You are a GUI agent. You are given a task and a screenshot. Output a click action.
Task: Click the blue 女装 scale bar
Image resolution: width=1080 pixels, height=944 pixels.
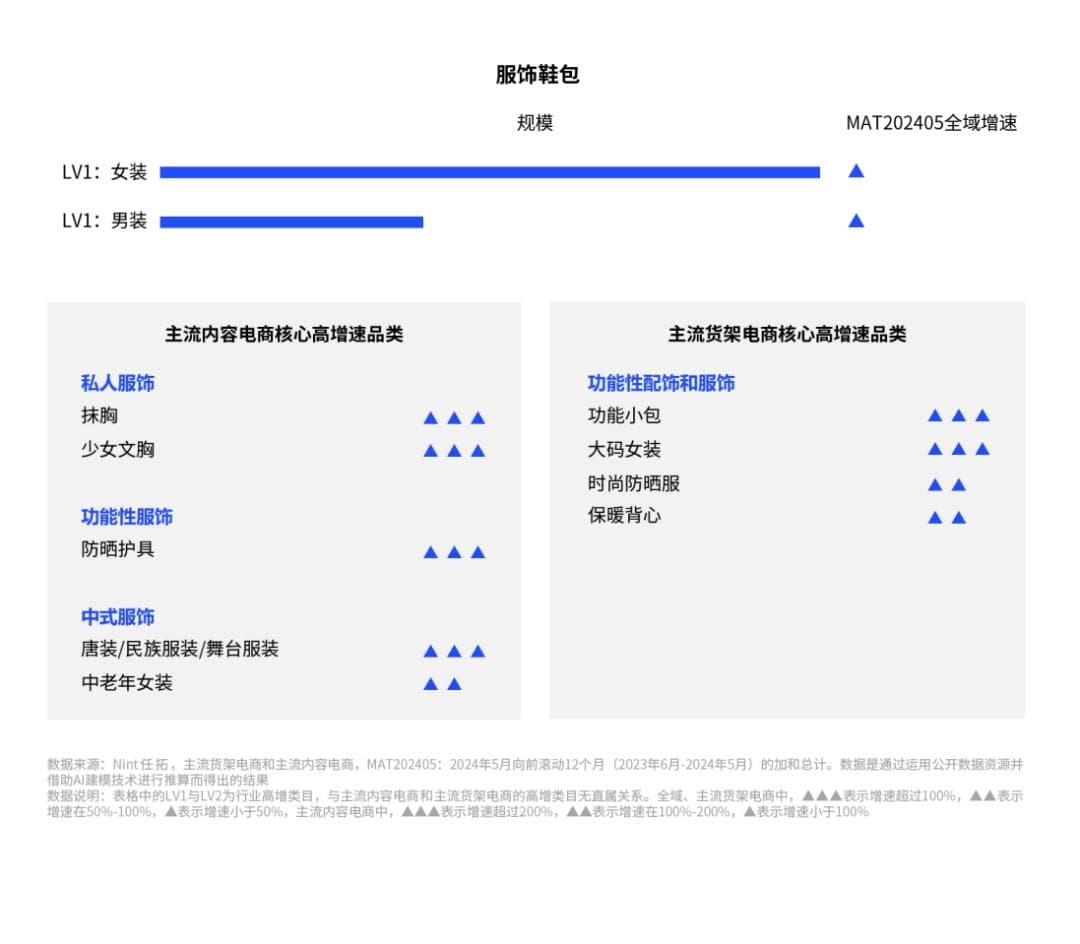tap(489, 172)
